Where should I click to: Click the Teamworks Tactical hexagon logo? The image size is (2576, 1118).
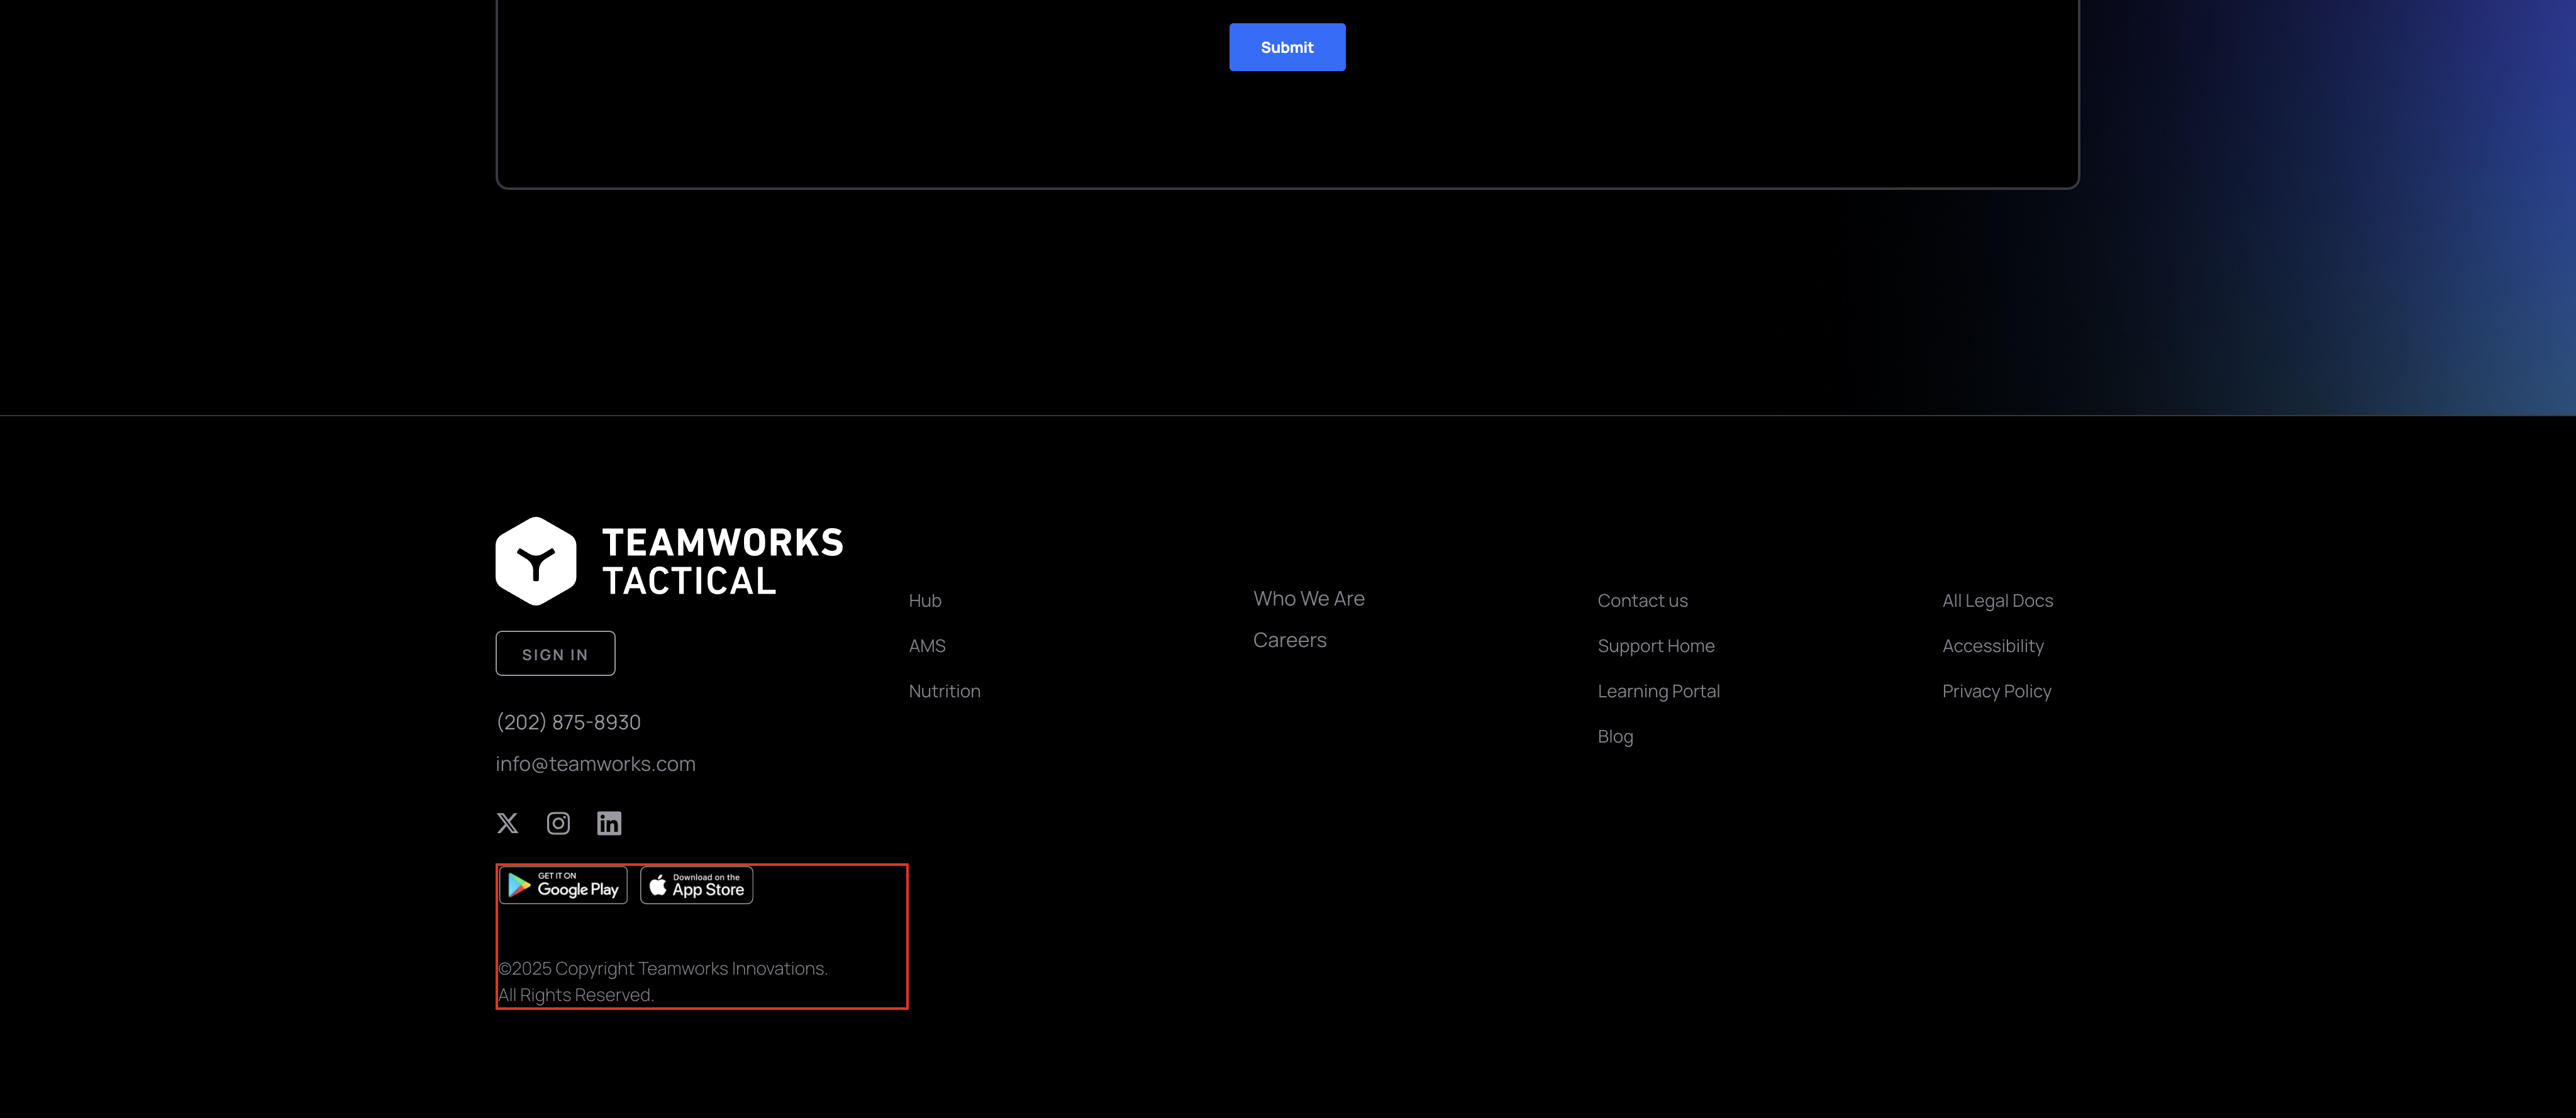[536, 561]
